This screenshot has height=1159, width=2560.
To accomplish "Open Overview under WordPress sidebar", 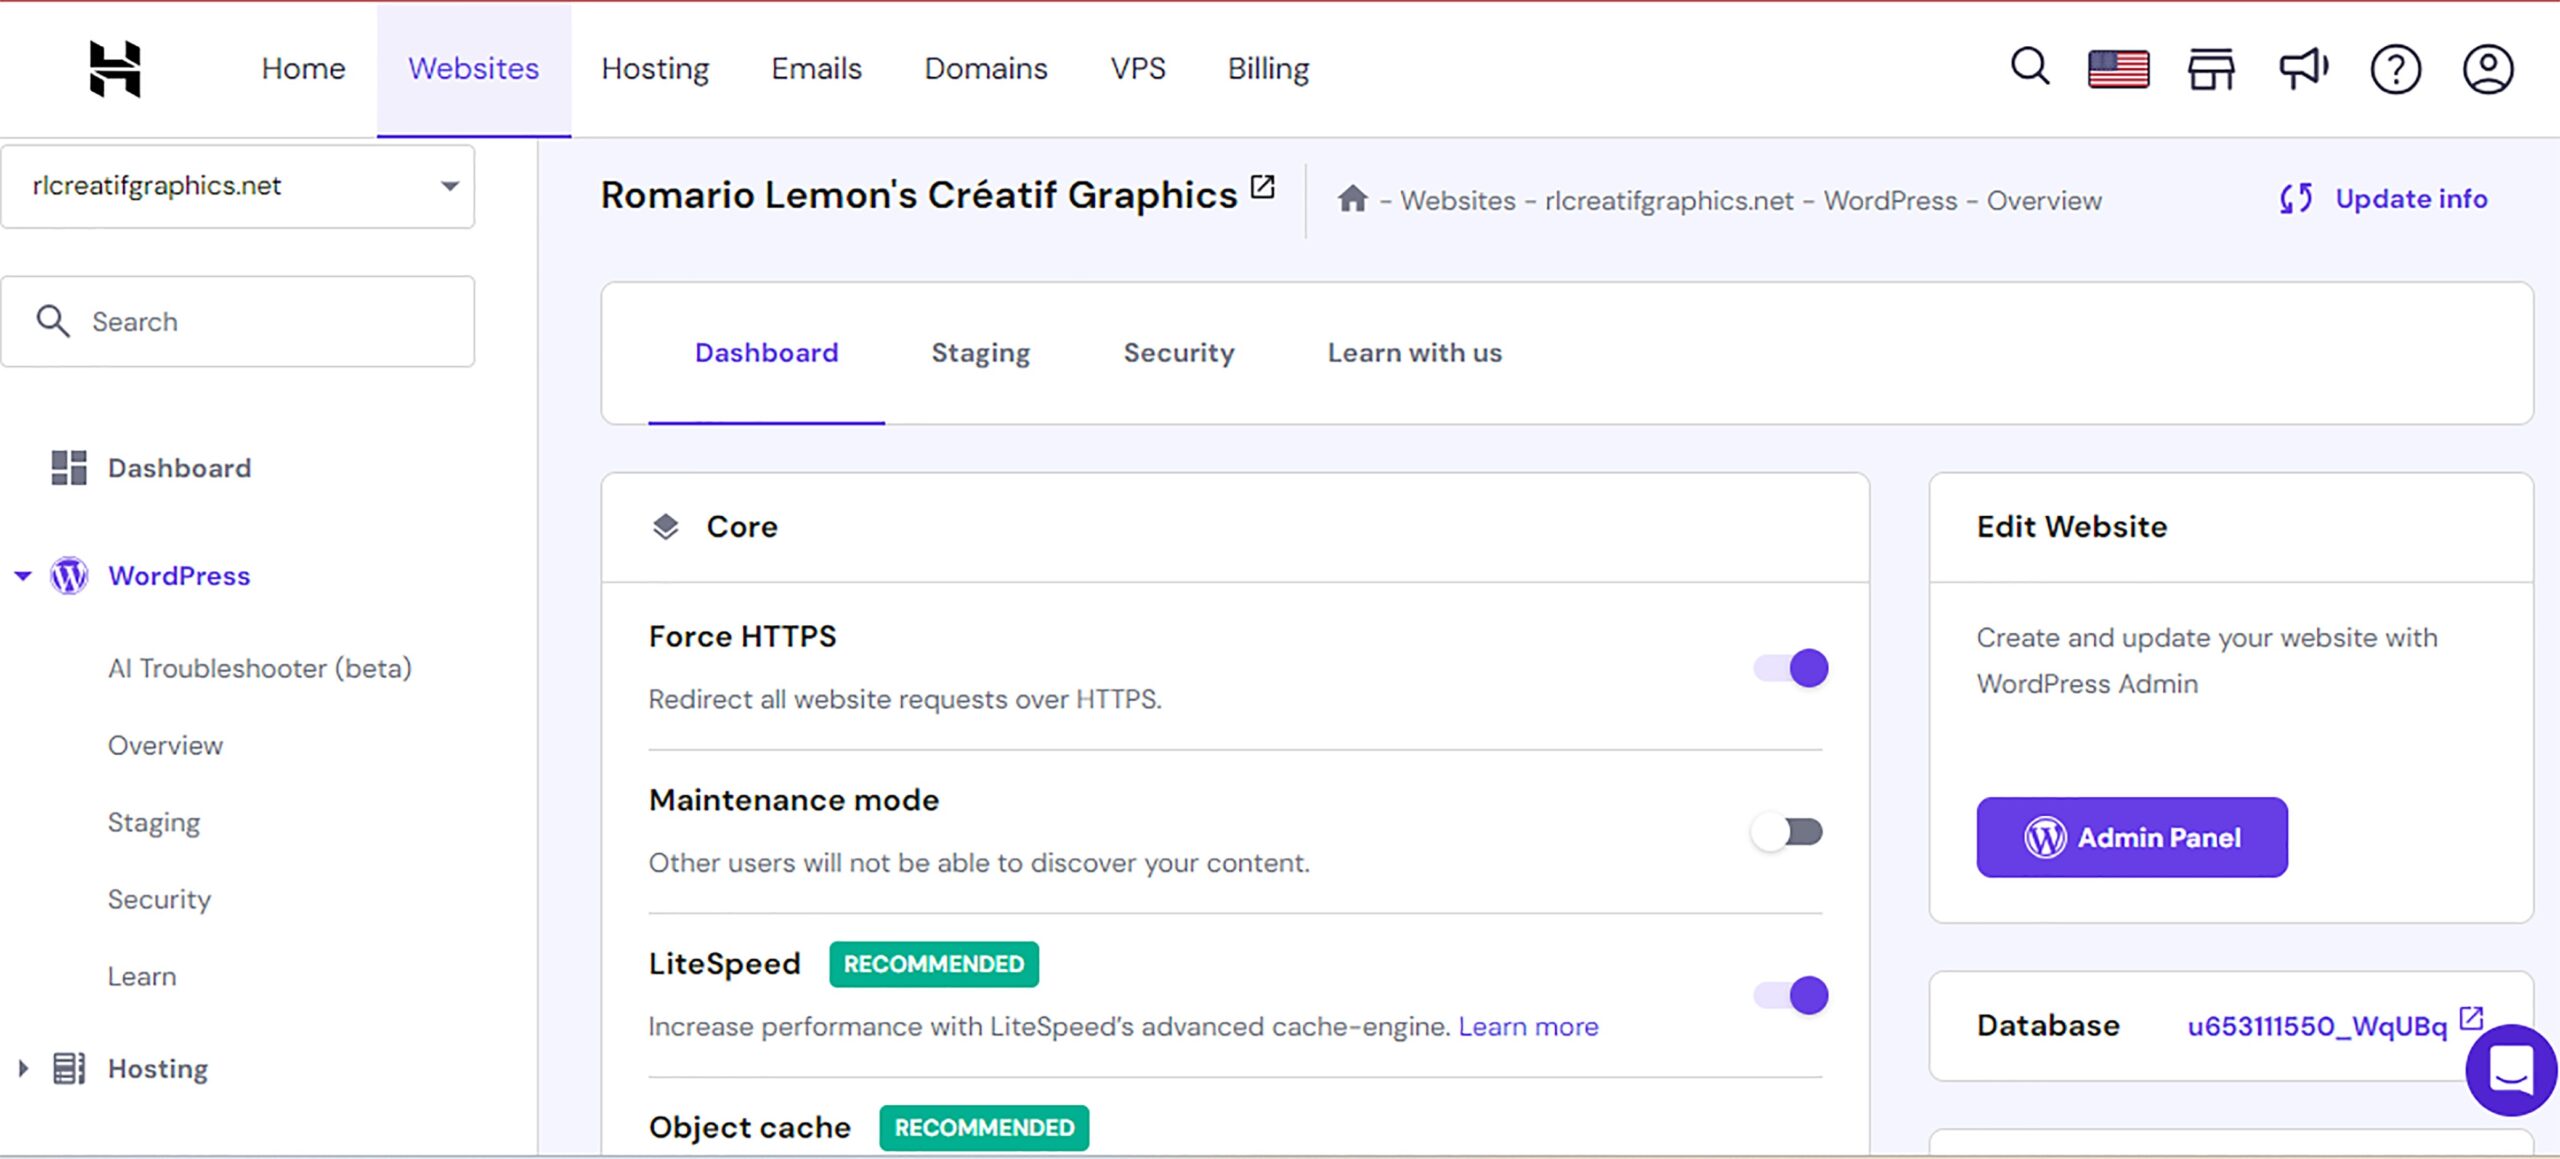I will coord(165,745).
